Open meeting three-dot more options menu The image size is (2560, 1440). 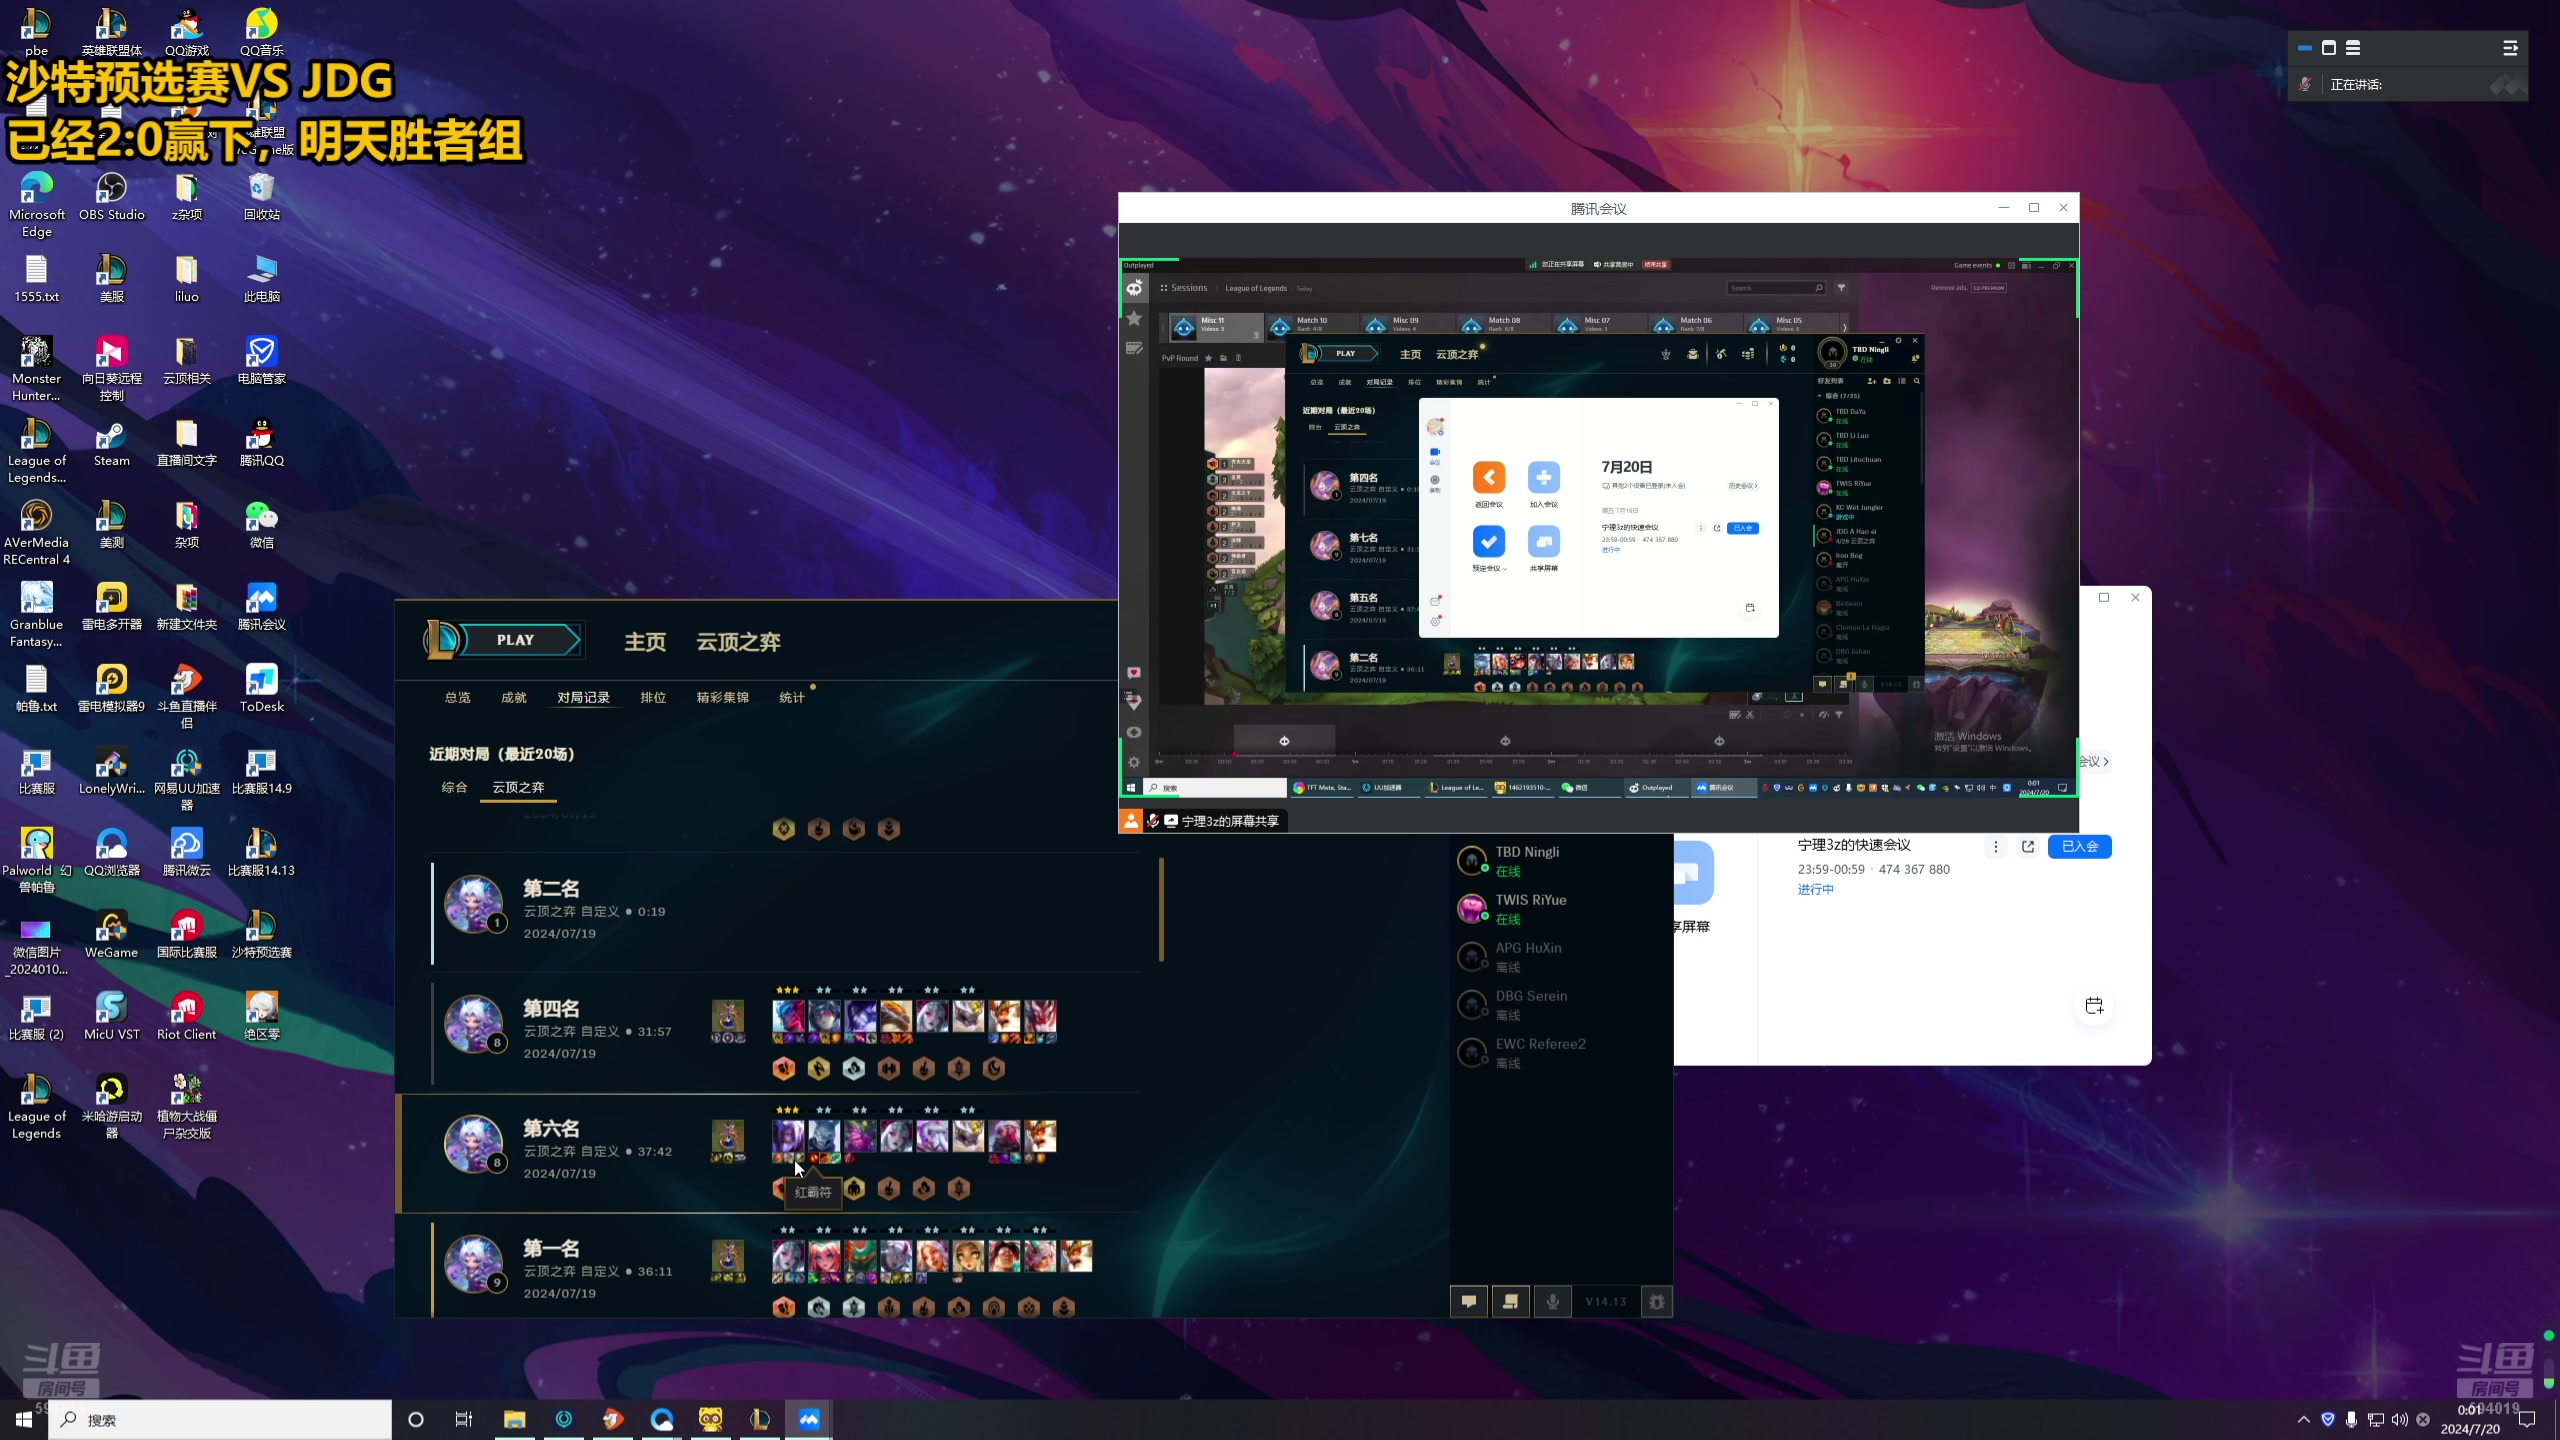pos(1996,846)
